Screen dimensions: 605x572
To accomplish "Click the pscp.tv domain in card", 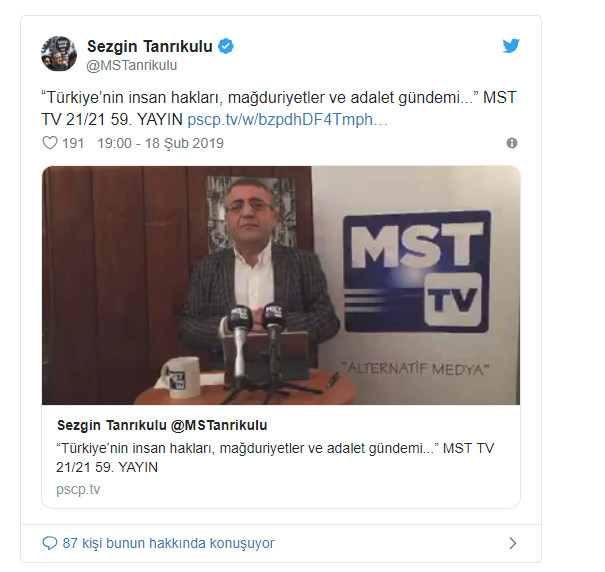I will click(78, 489).
